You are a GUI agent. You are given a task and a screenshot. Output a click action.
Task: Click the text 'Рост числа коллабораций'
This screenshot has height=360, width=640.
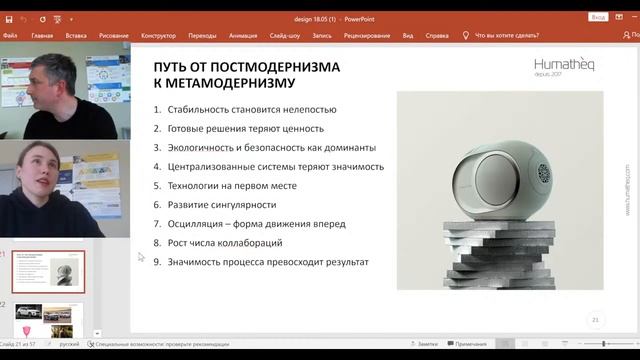coord(225,243)
